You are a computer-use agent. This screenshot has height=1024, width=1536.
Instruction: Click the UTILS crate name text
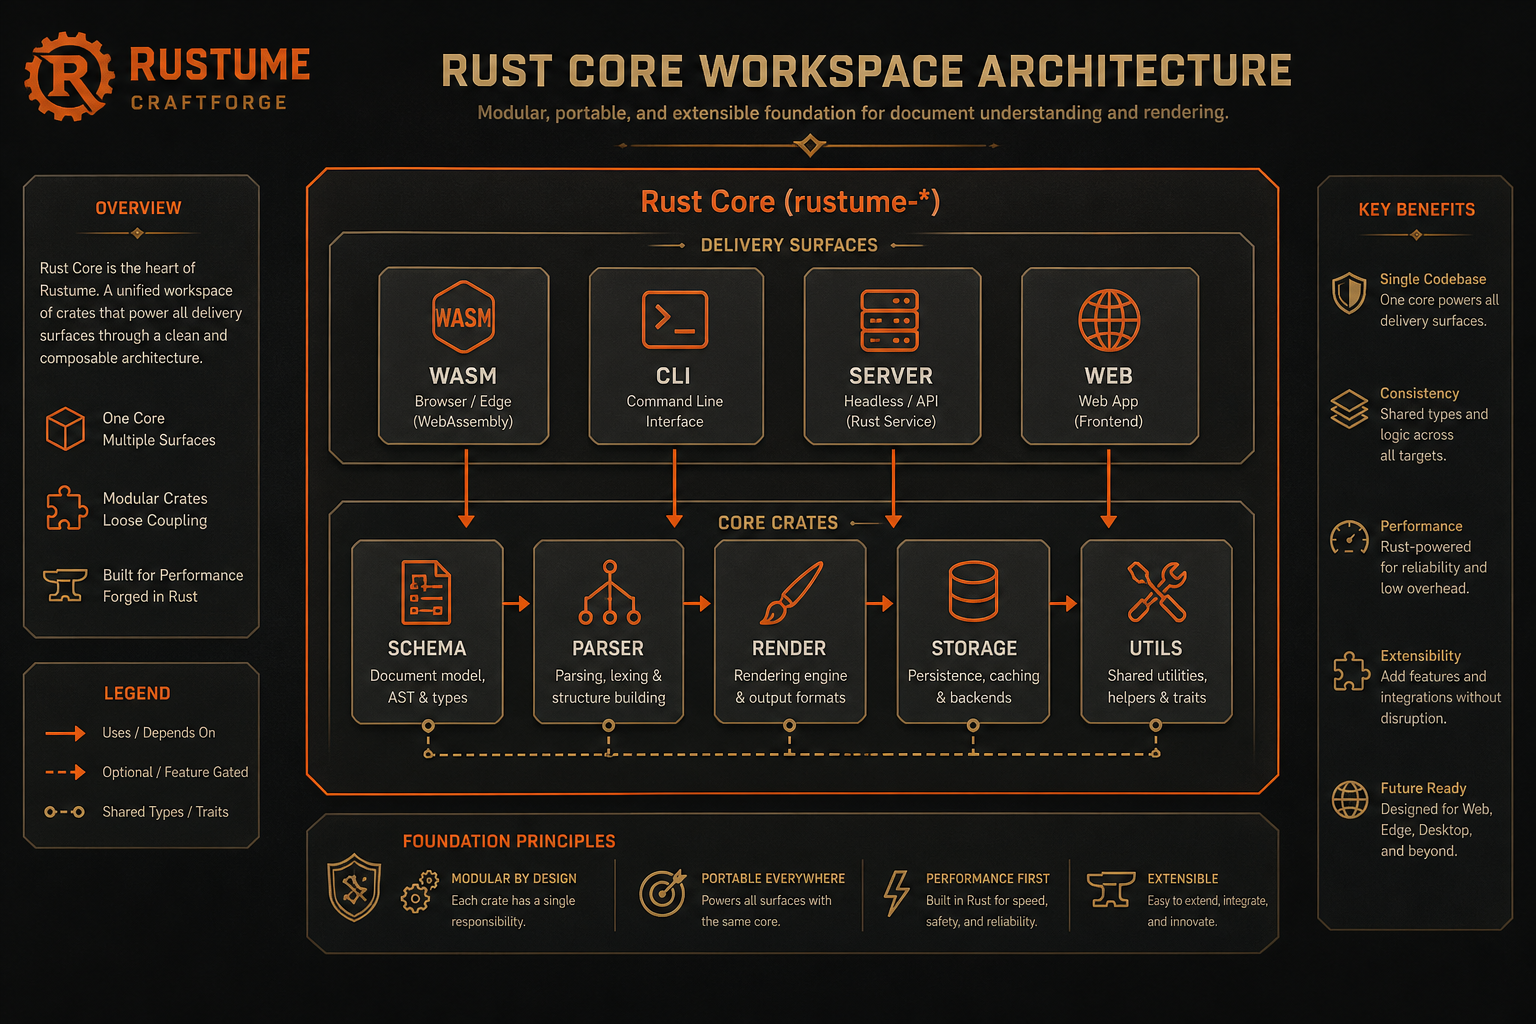pos(1156,648)
